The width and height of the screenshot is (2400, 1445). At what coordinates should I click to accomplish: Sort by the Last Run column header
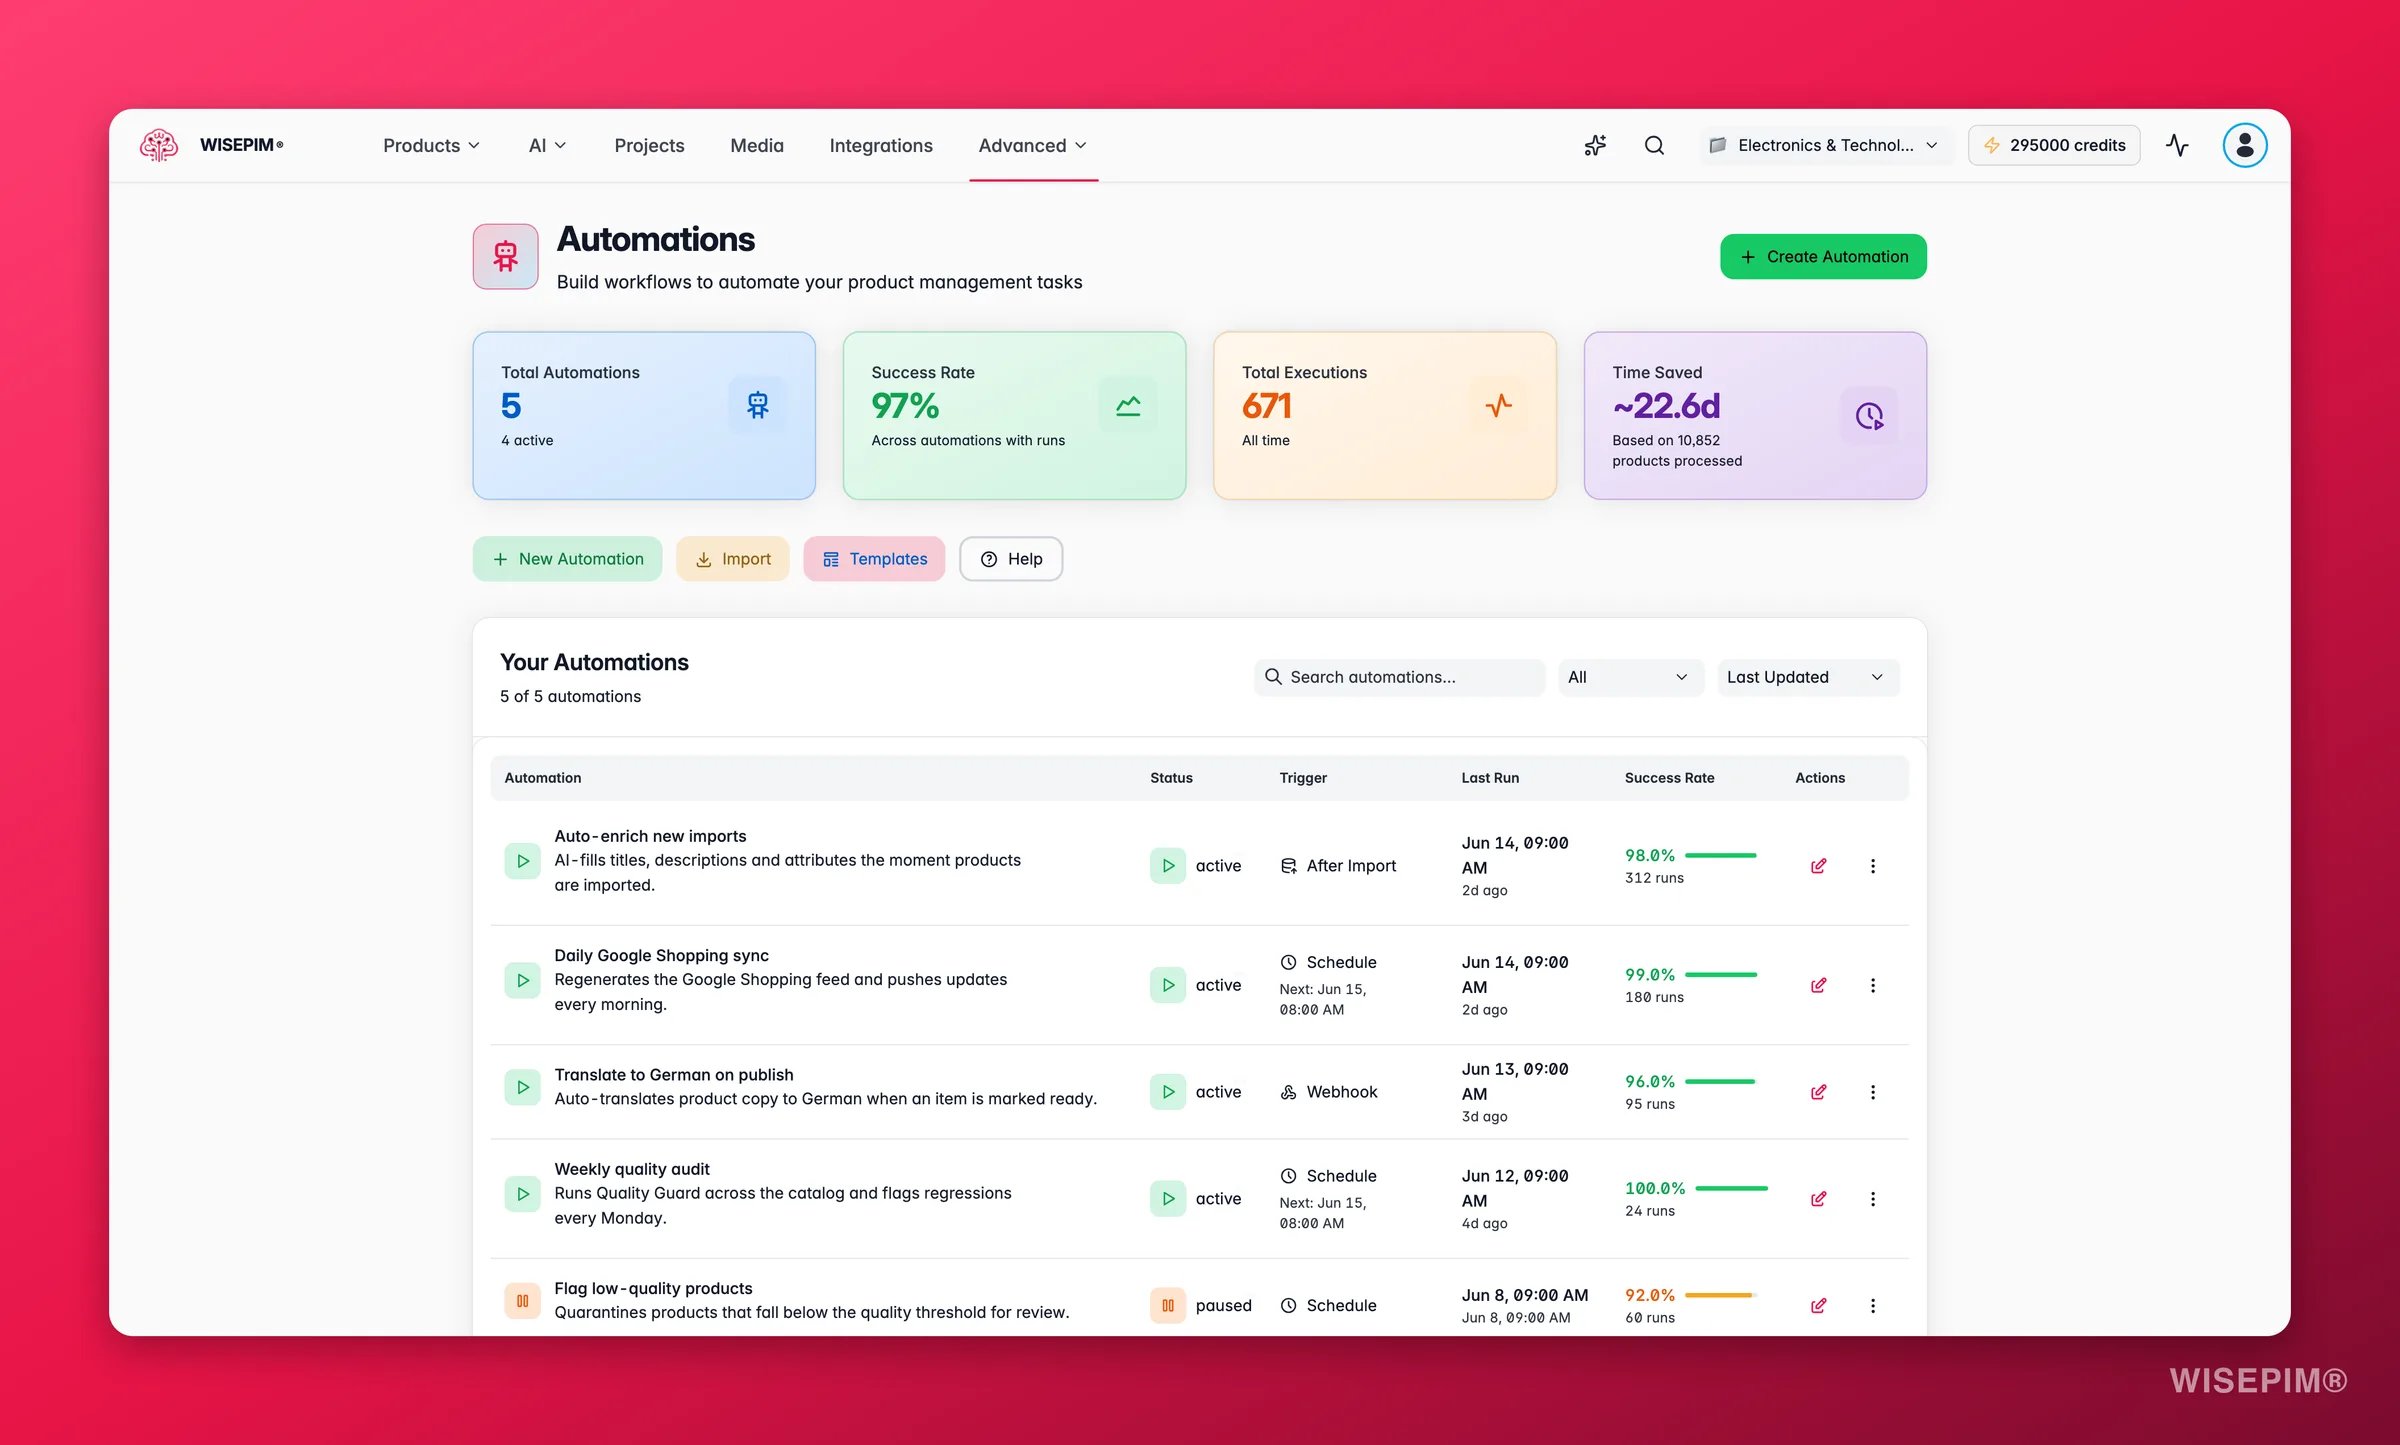[x=1490, y=778]
